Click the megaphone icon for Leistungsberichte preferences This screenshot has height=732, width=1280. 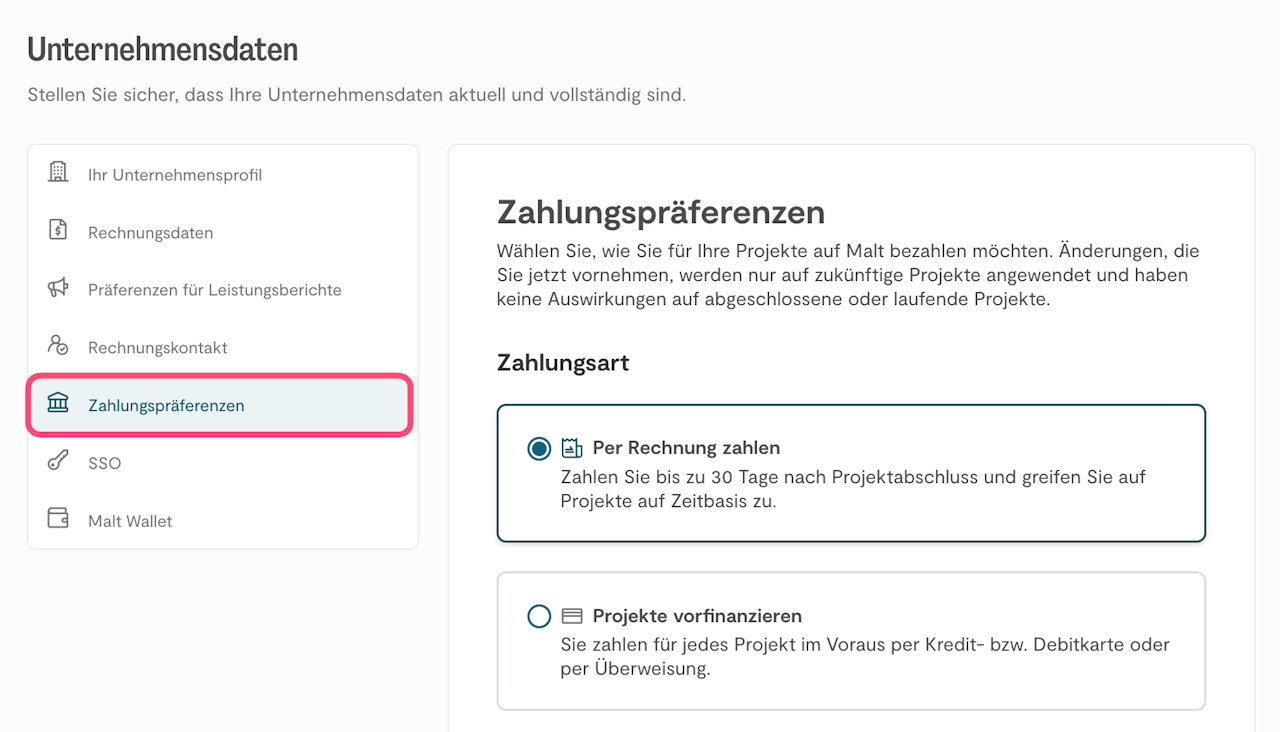(x=58, y=288)
